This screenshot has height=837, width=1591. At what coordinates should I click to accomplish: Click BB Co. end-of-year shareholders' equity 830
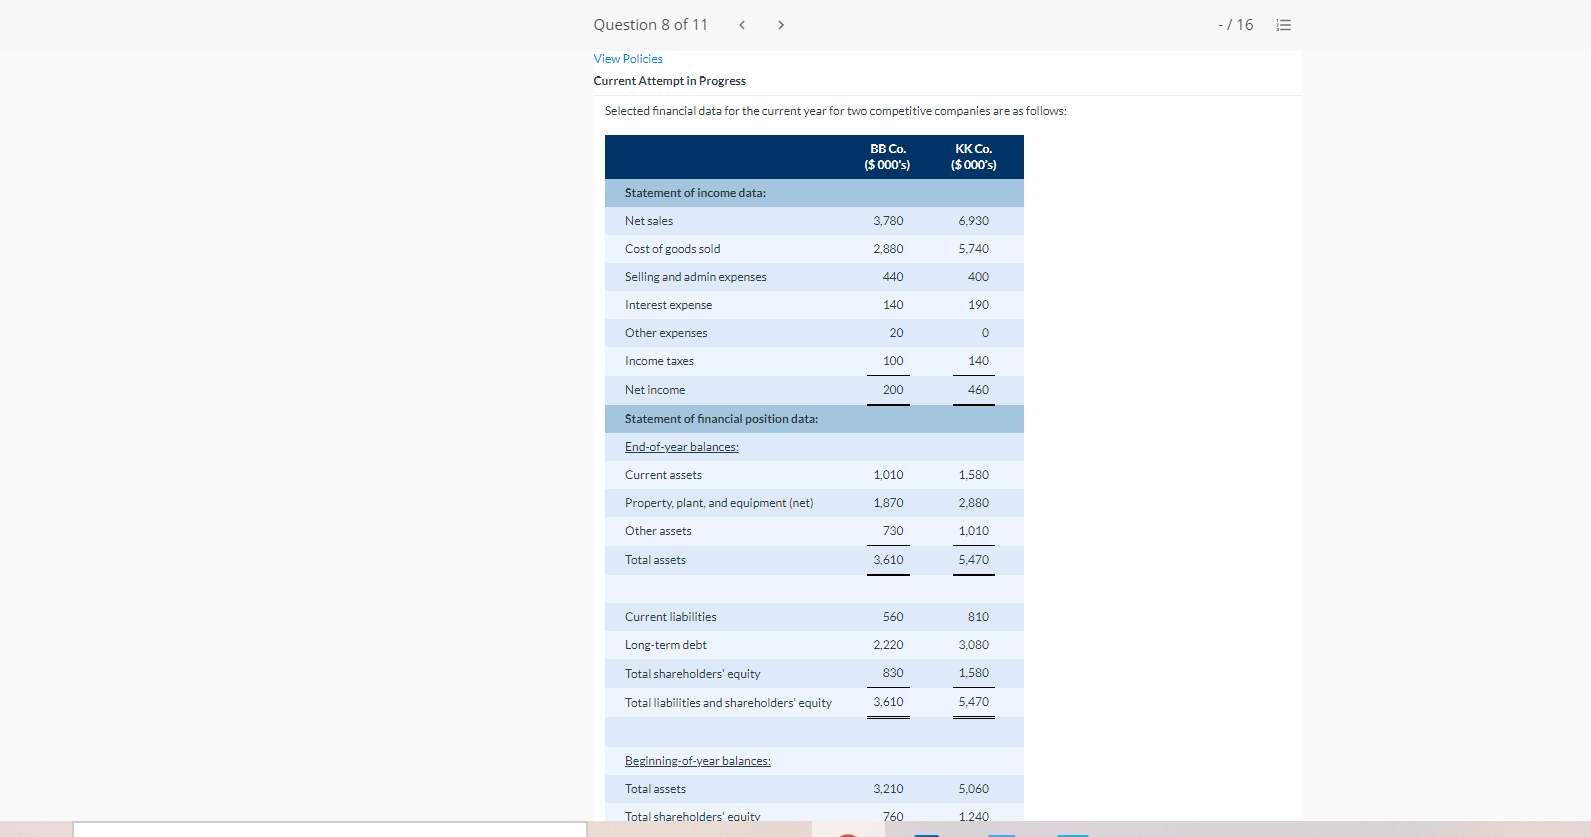pyautogui.click(x=893, y=673)
